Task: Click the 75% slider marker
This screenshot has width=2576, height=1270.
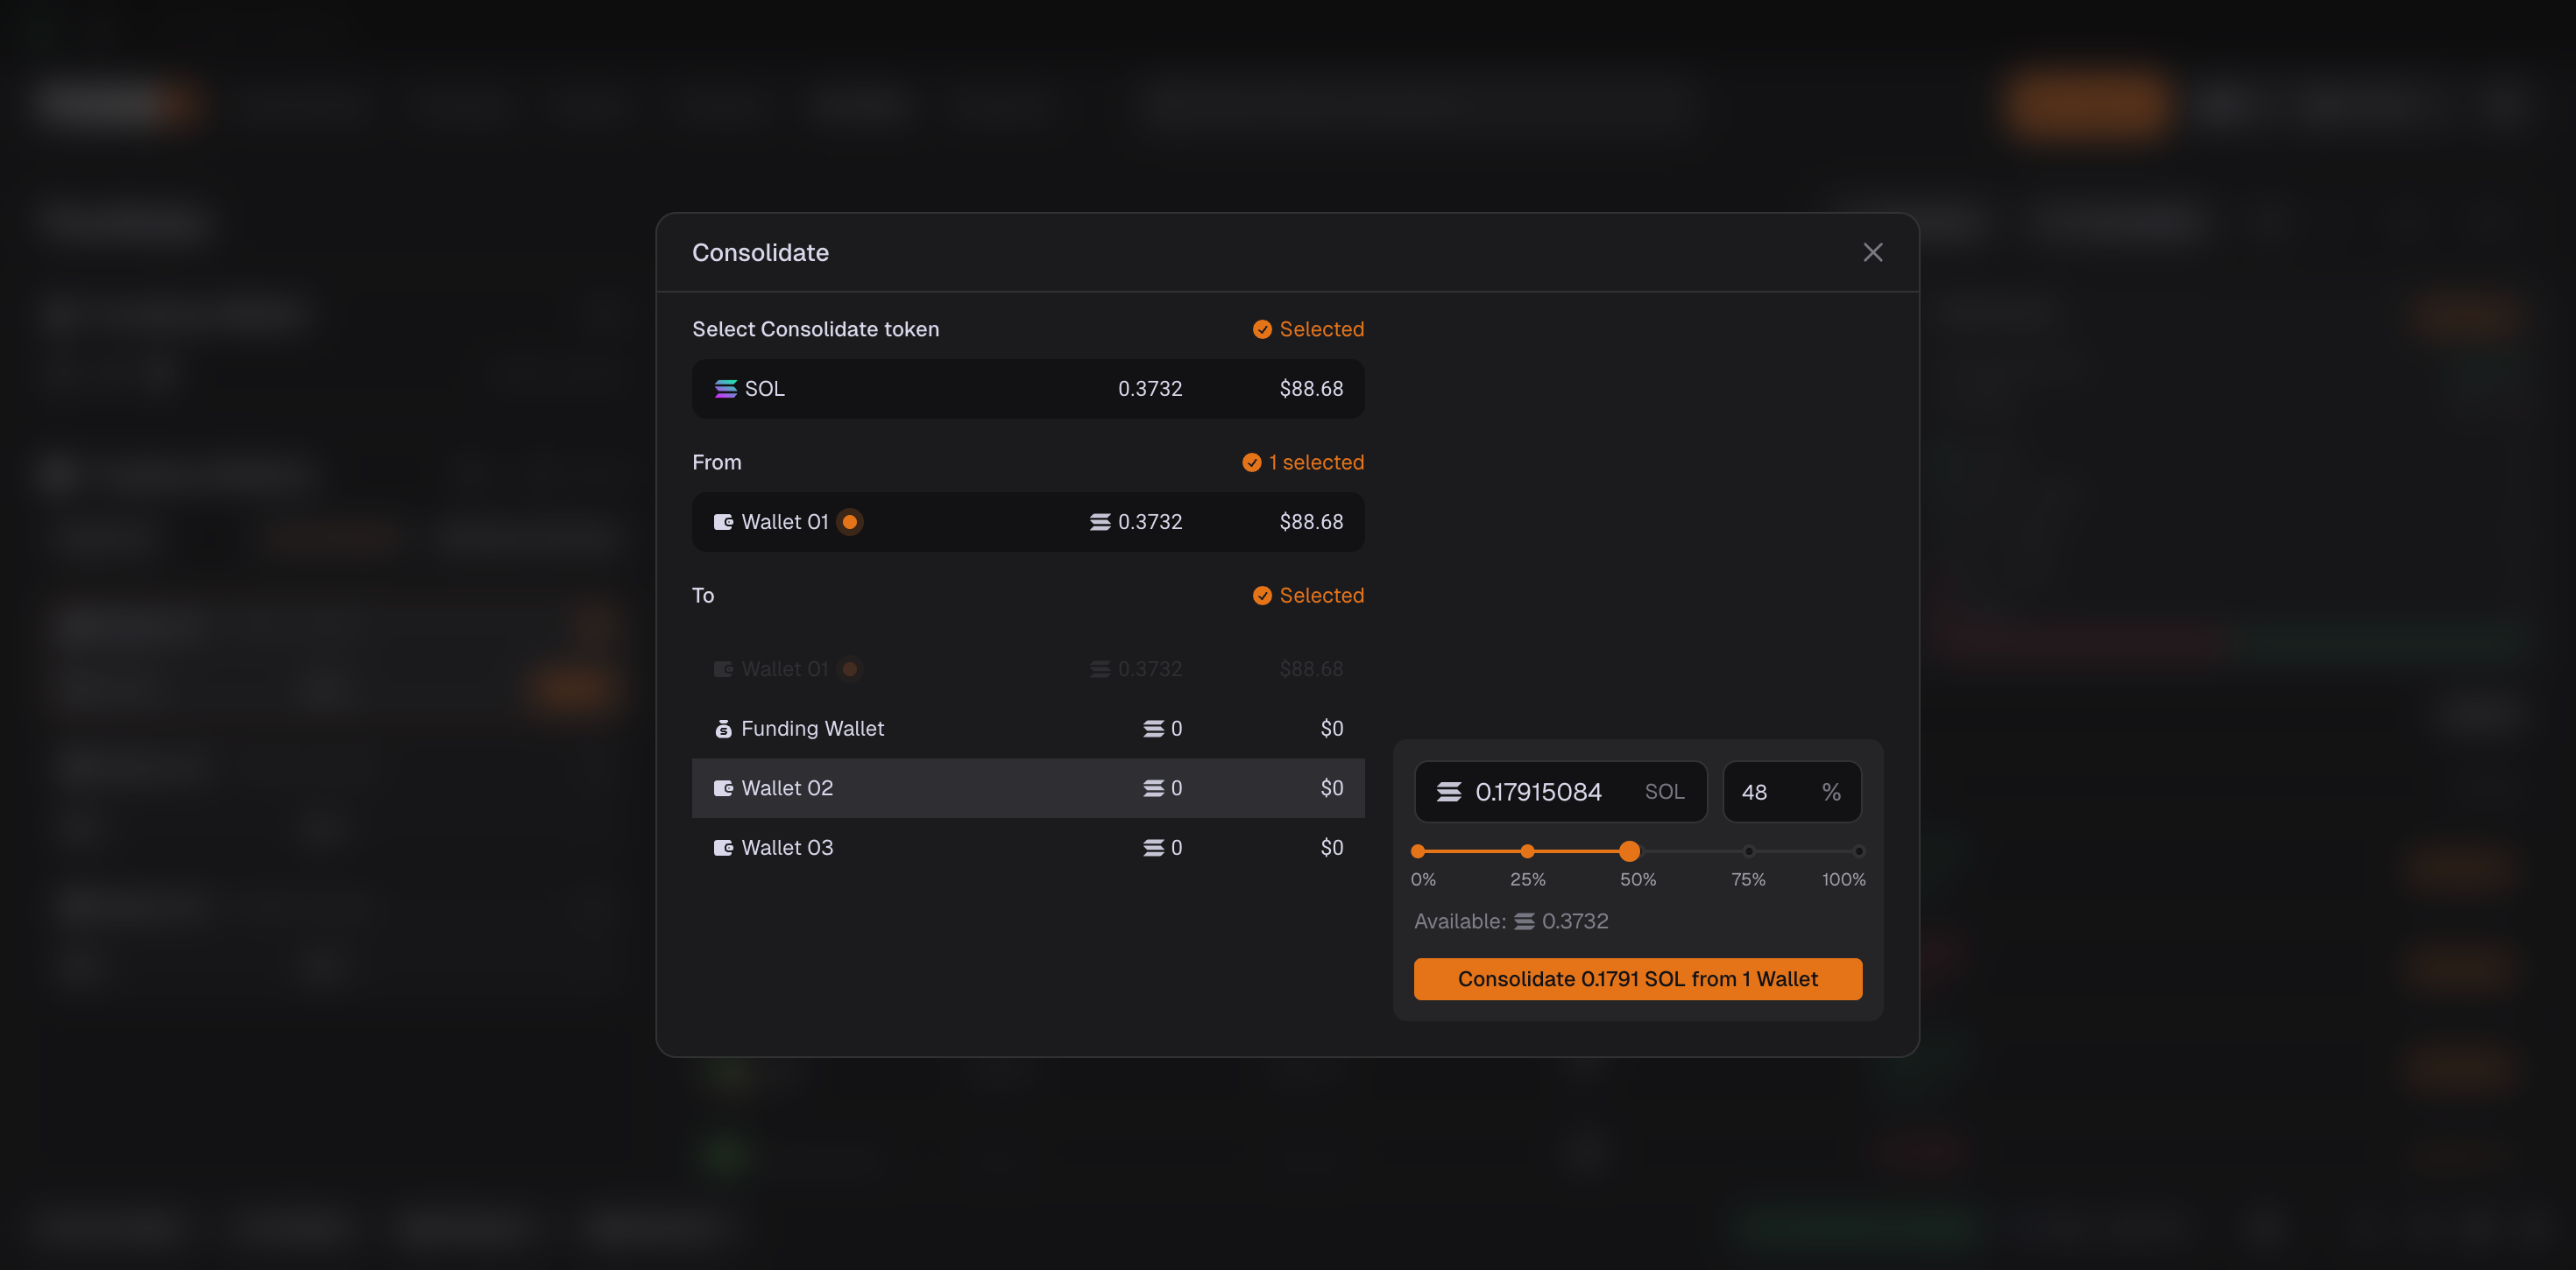Action: point(1748,852)
